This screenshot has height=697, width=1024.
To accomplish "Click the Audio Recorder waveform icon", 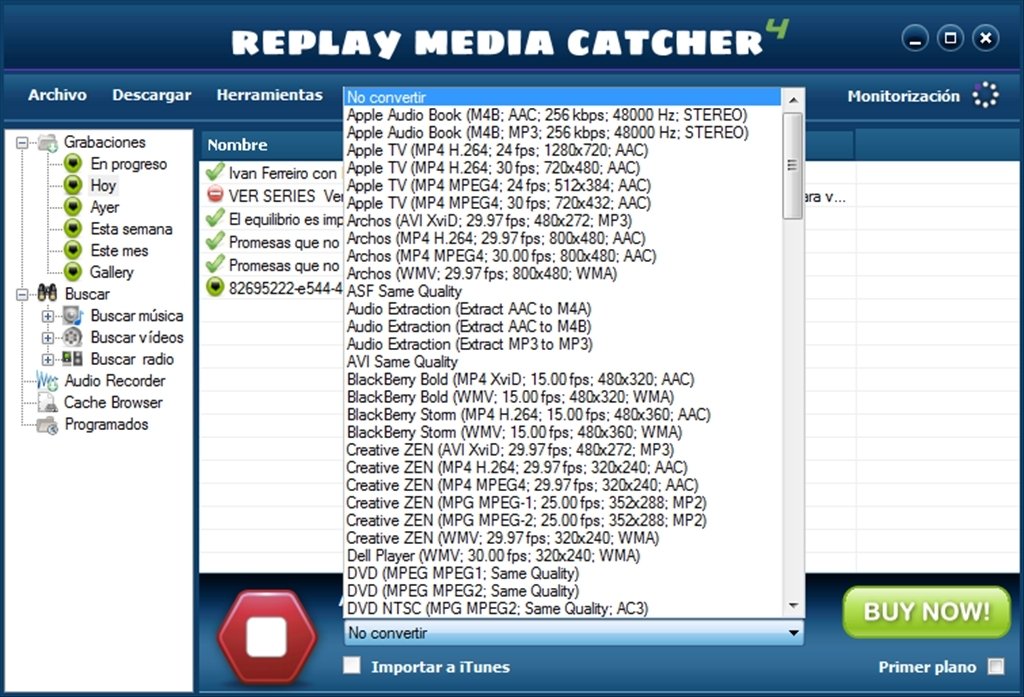I will 47,381.
